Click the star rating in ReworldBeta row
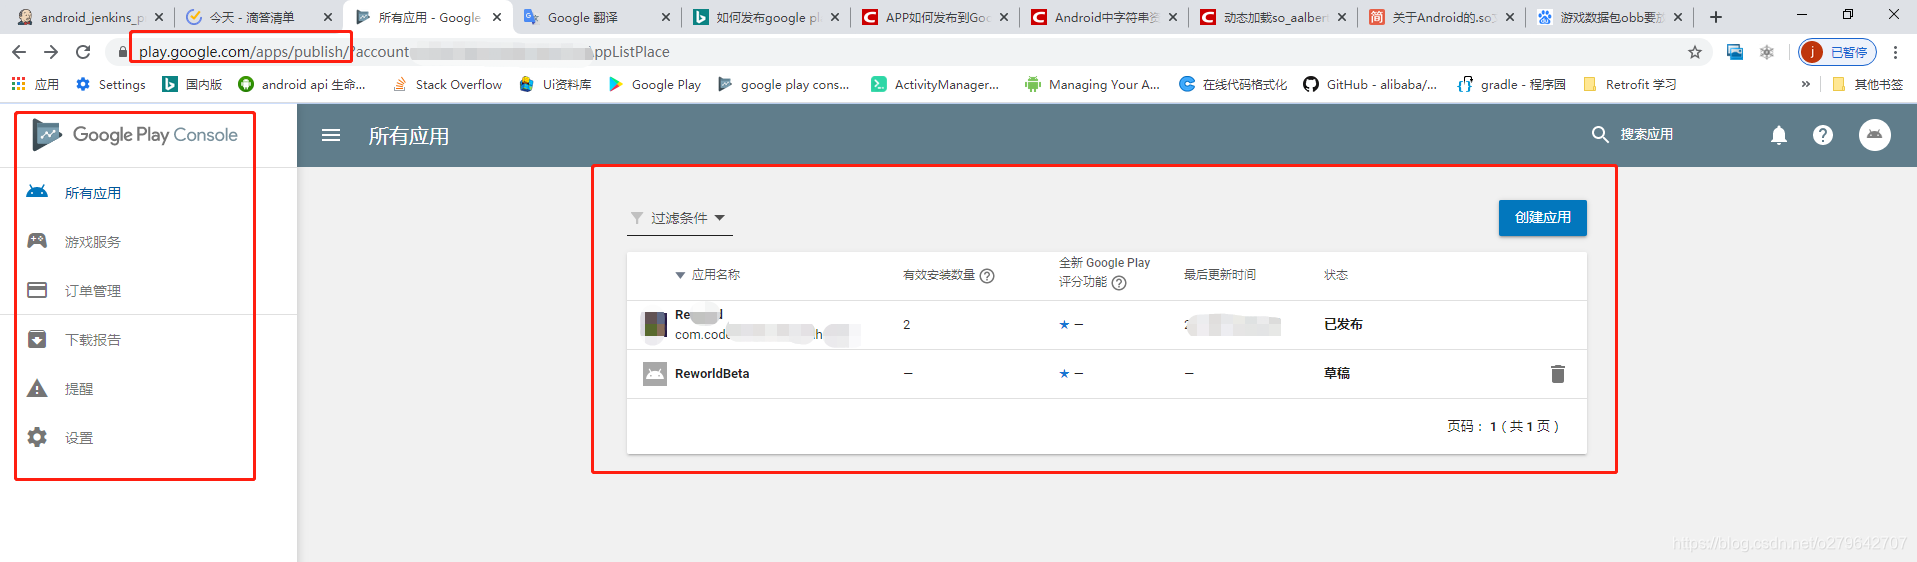The width and height of the screenshot is (1917, 562). tap(1071, 374)
